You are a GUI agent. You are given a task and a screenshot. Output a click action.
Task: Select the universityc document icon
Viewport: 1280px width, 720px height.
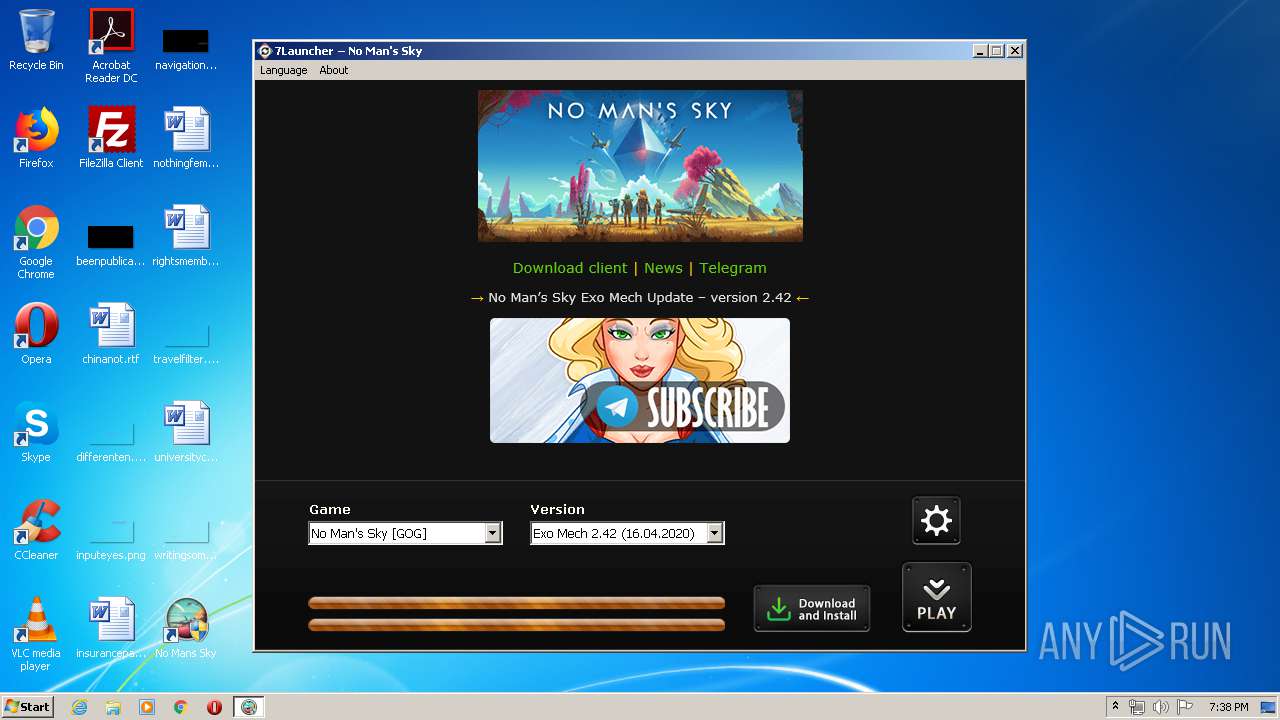(186, 432)
